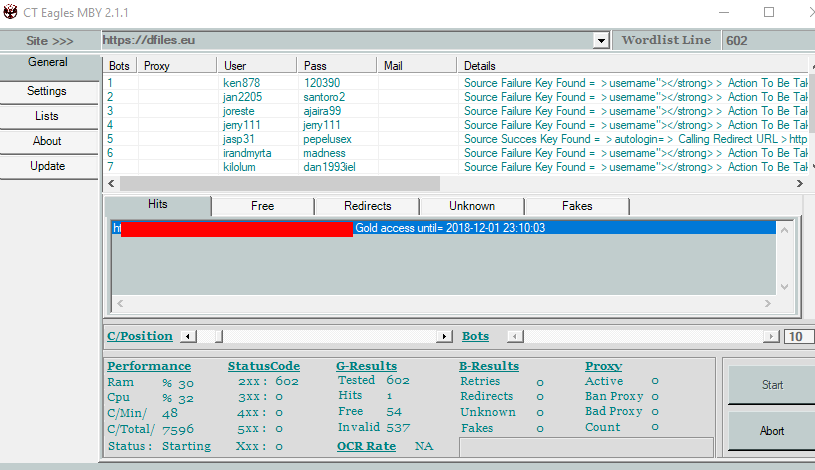Select bot row number 1
815x470 pixels.
[x=456, y=83]
